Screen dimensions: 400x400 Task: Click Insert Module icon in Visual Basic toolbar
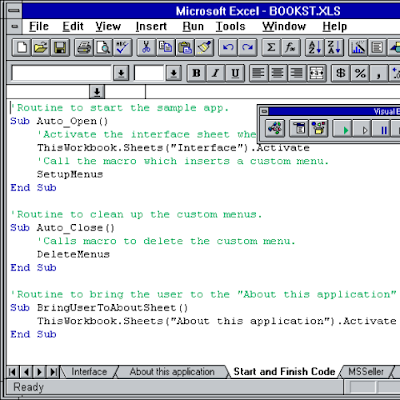point(275,128)
